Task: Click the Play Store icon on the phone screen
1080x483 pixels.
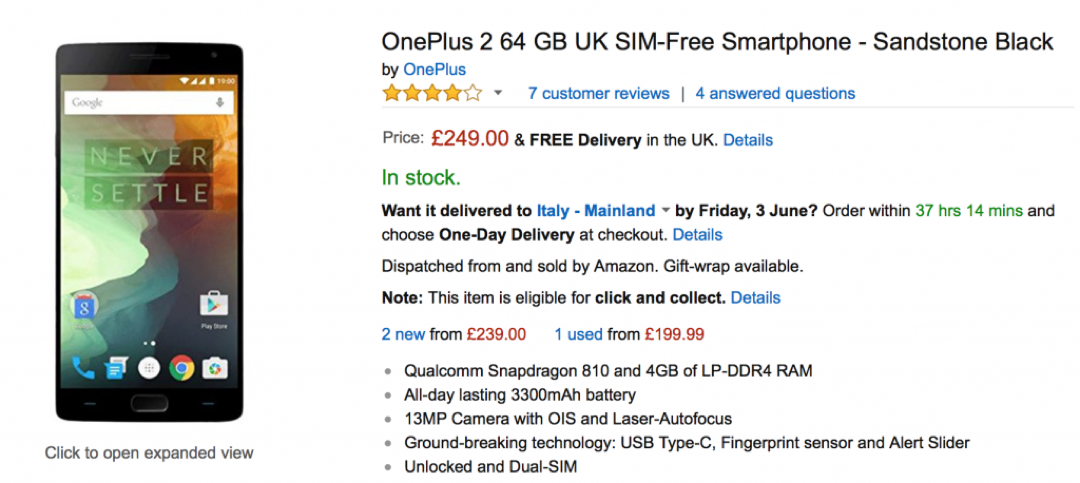Action: (x=213, y=305)
